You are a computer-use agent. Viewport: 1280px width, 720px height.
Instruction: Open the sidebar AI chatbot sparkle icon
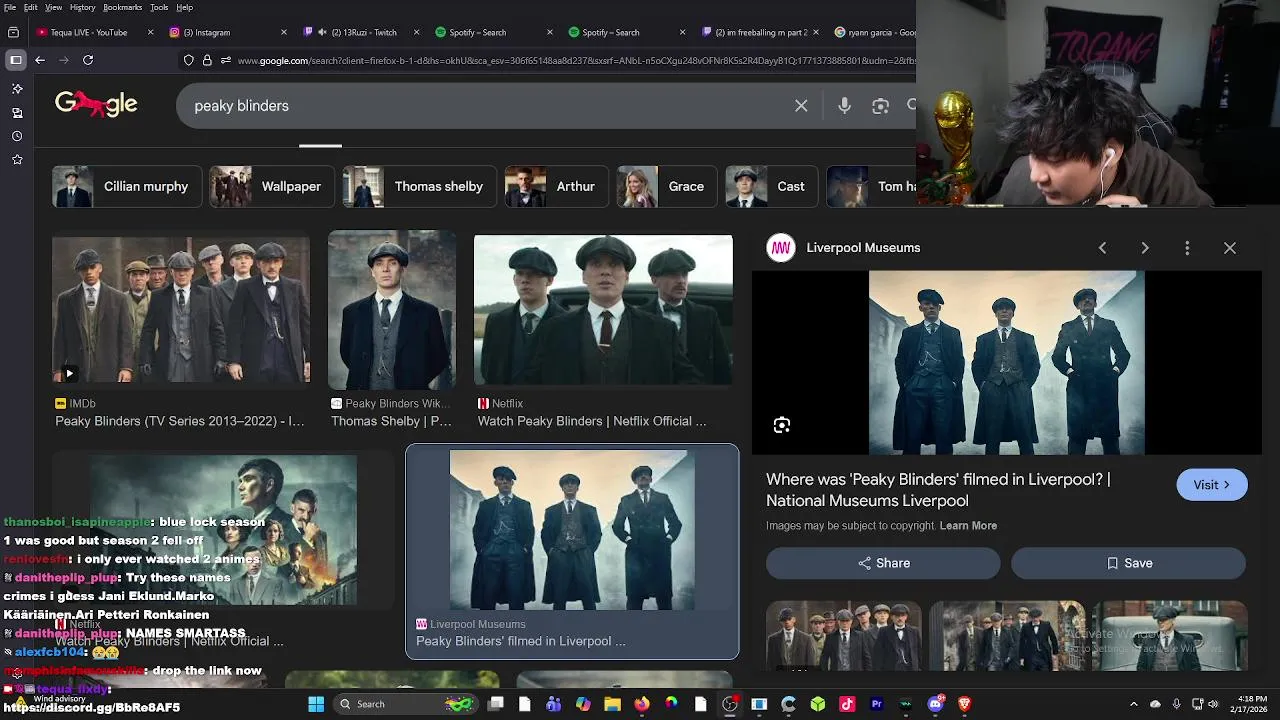pyautogui.click(x=17, y=89)
